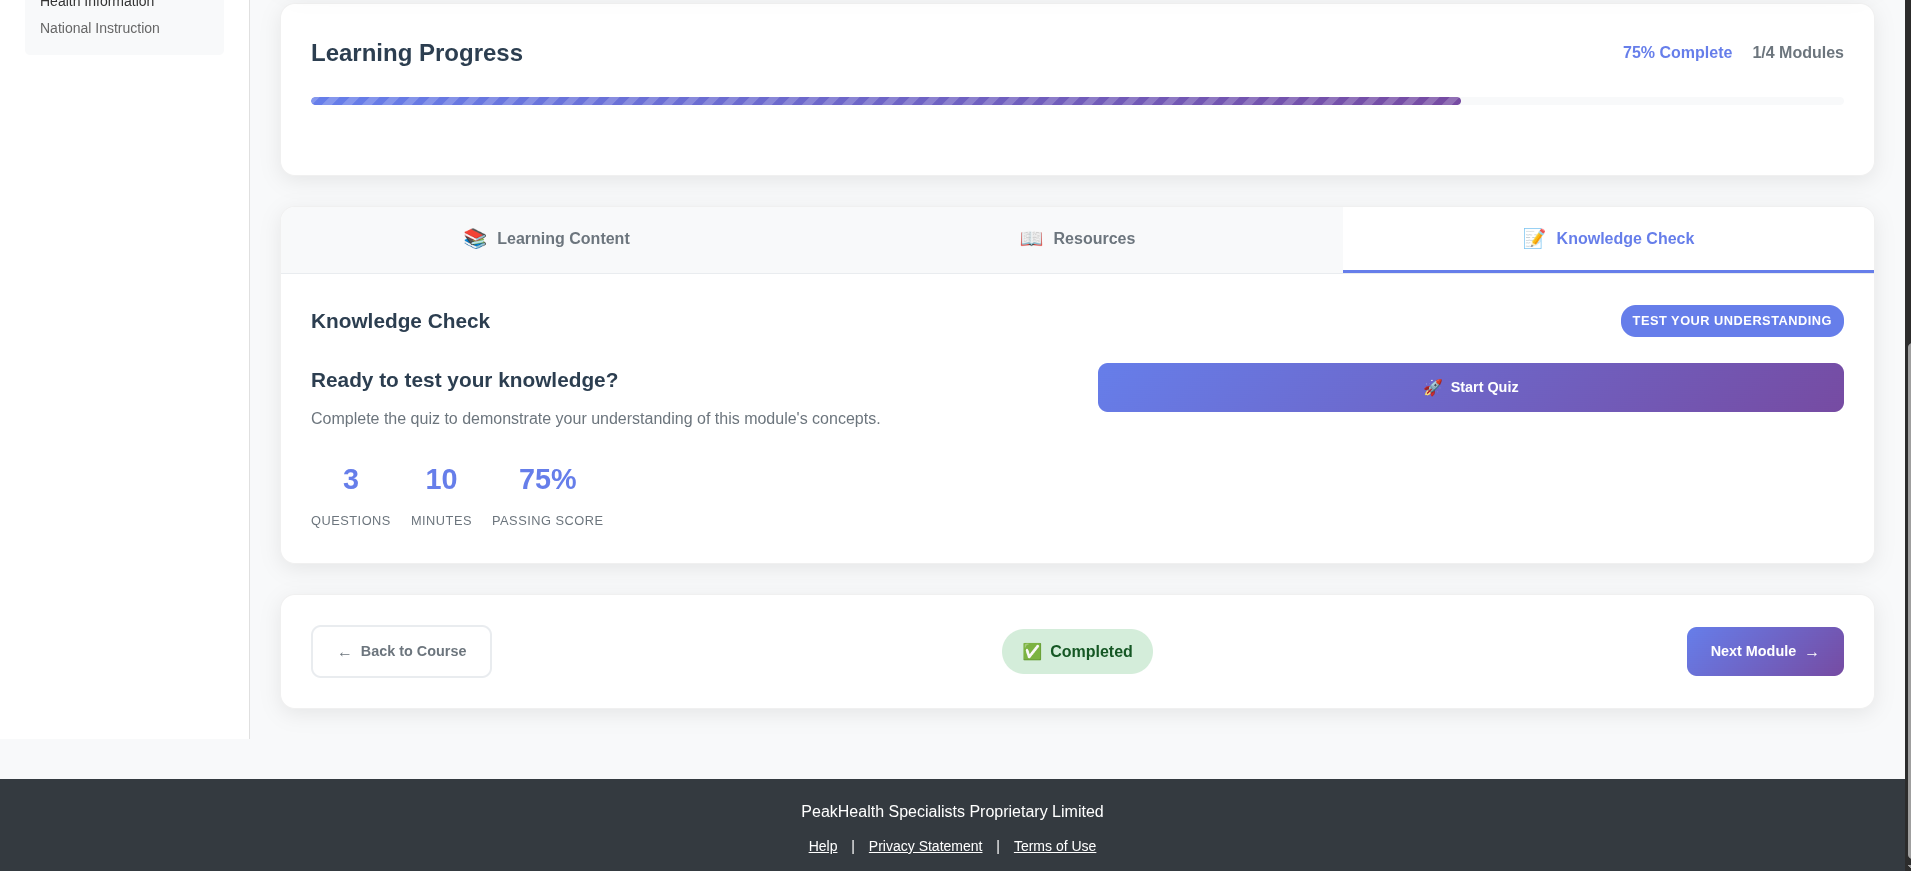
Task: Go to the next module
Action: [x=1764, y=652]
